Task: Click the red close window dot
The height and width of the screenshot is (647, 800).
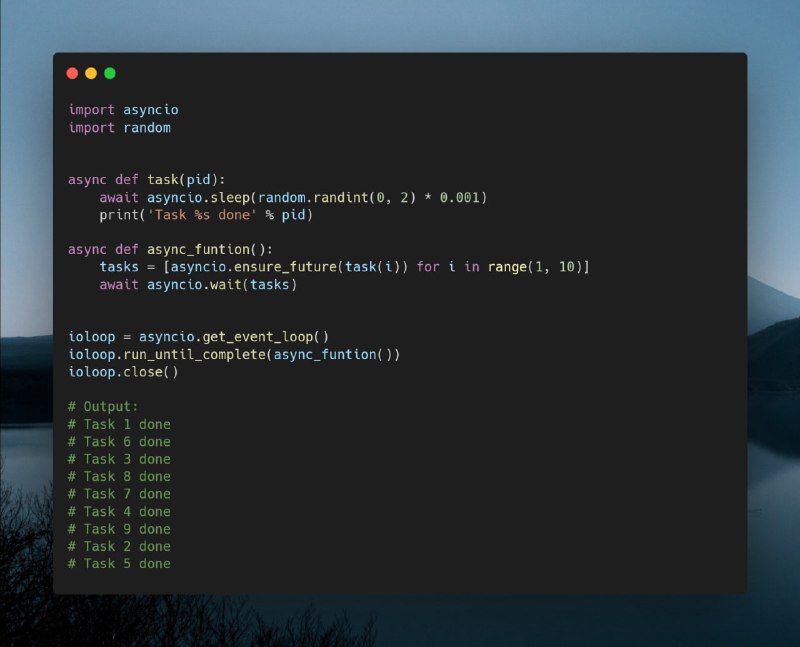Action: [x=72, y=73]
